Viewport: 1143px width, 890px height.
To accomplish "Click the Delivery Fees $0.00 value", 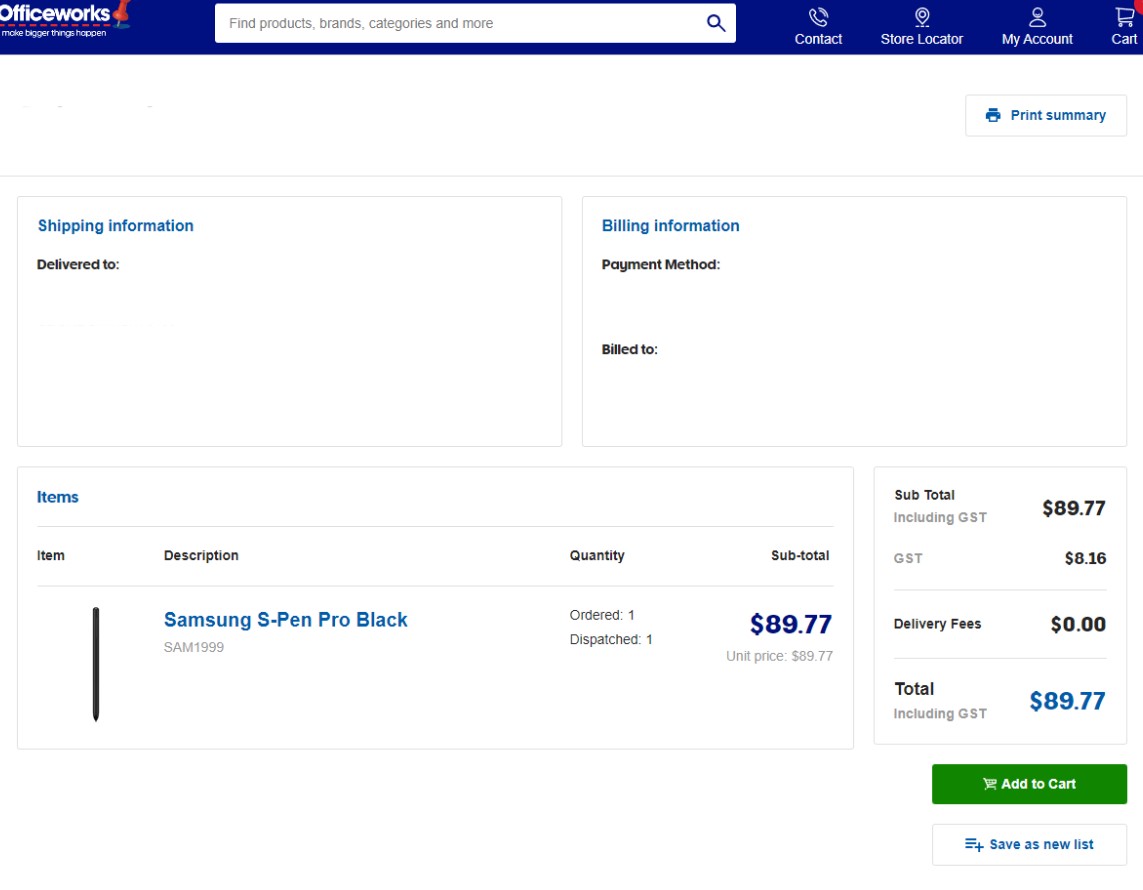I will (x=1078, y=624).
